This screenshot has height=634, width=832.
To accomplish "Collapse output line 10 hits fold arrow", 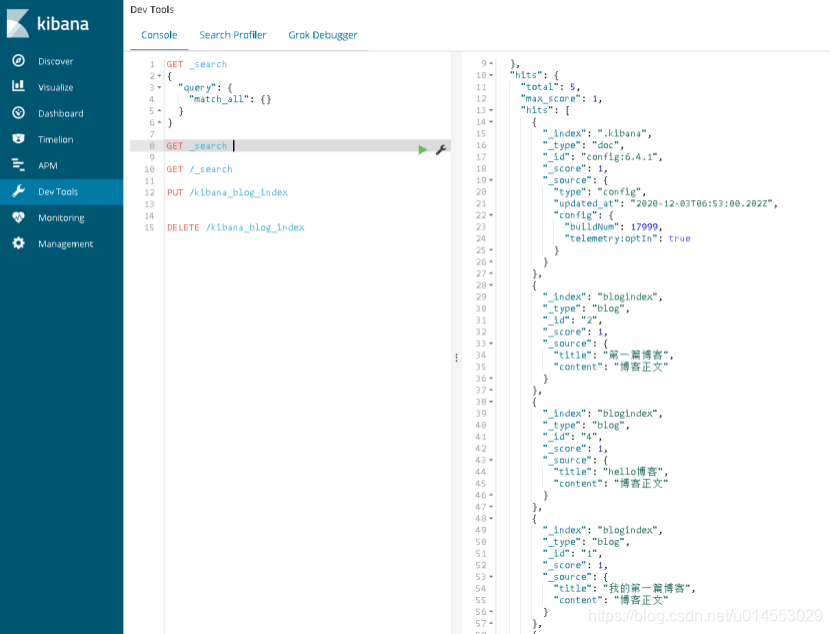I will tap(491, 75).
